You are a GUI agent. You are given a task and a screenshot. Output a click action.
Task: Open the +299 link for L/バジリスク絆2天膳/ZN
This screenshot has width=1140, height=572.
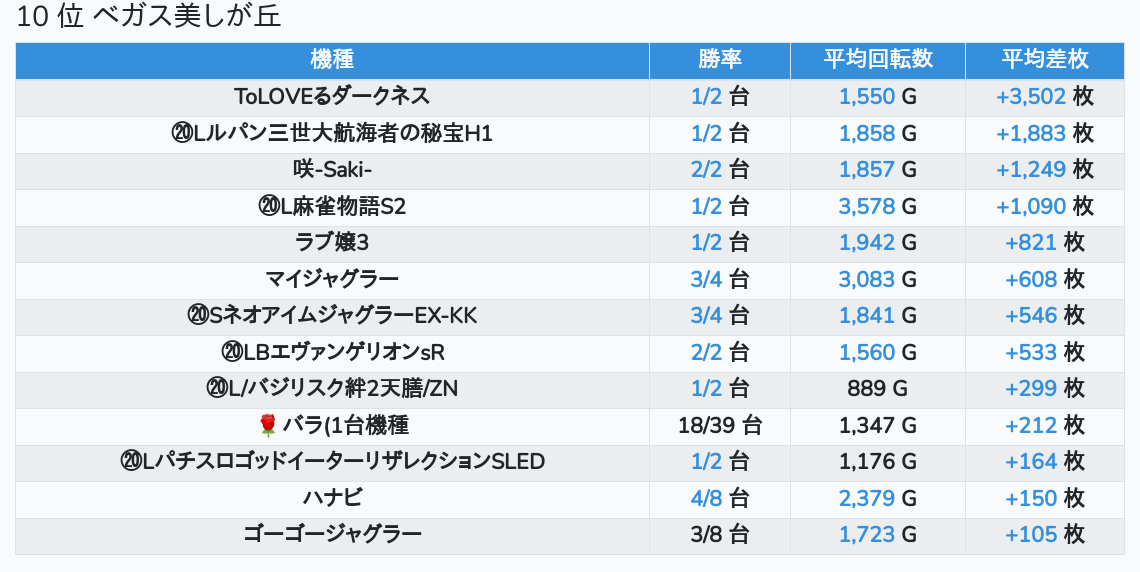[1031, 389]
